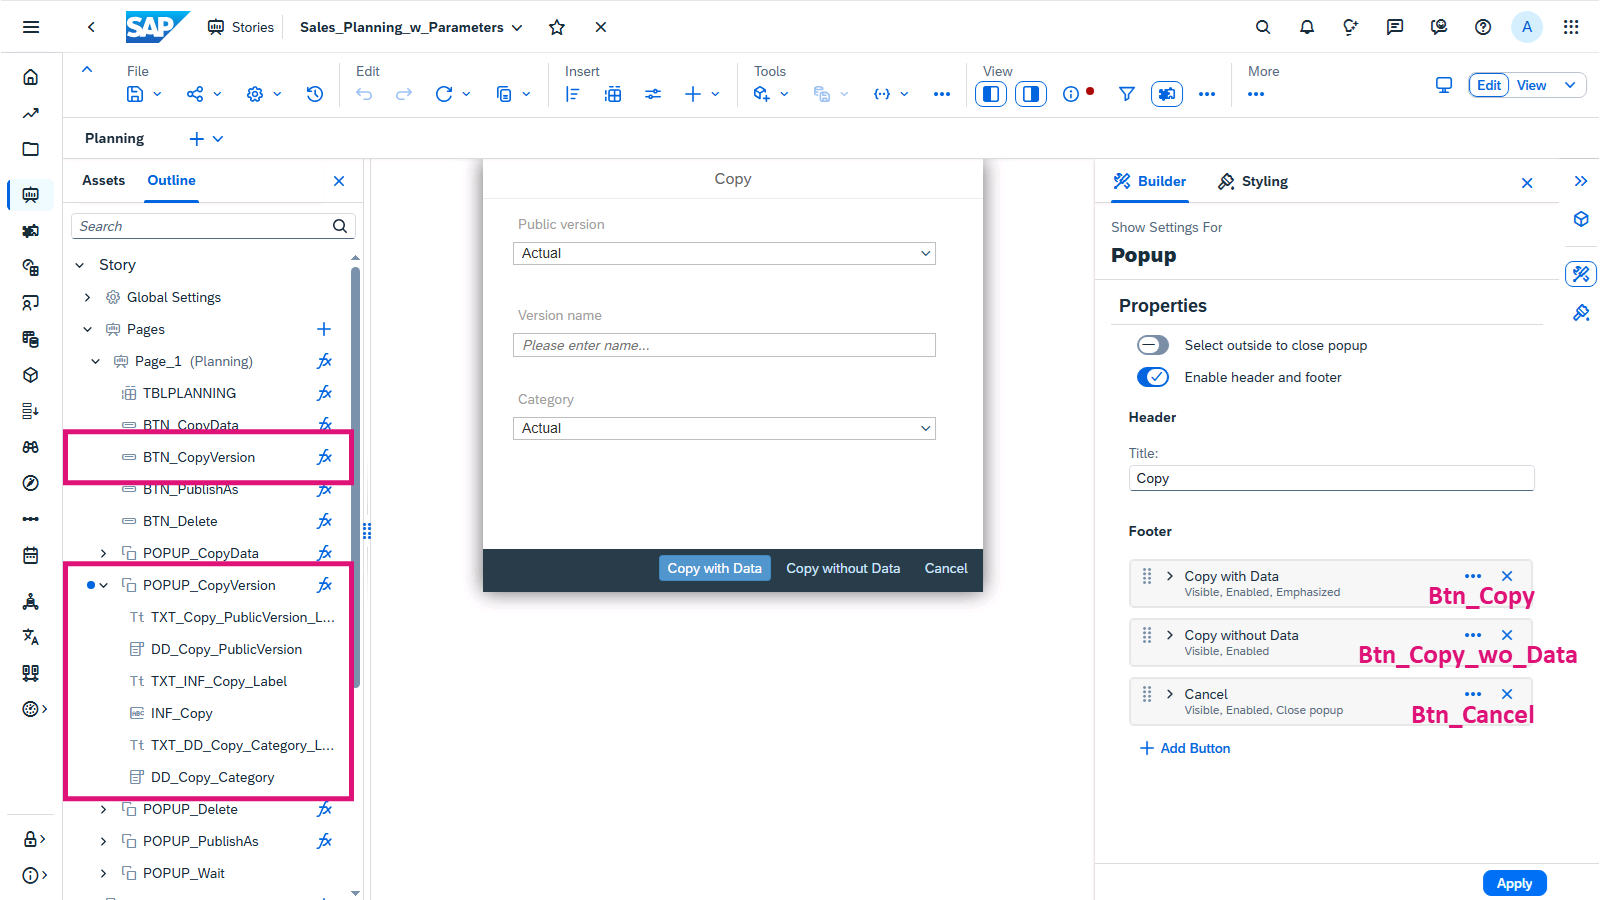1600x900 pixels.
Task: Edit script of TBLPLANNING fx icon
Action: tap(325, 393)
